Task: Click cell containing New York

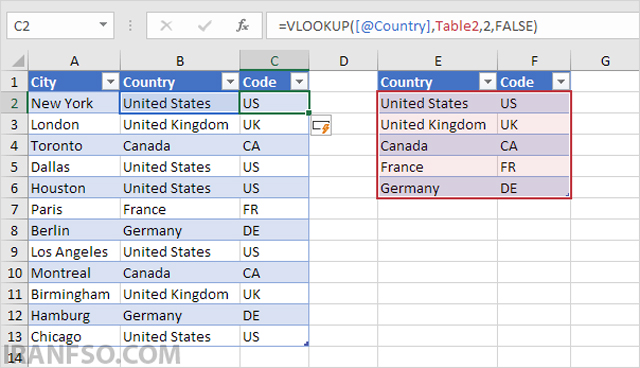Action: click(x=74, y=103)
